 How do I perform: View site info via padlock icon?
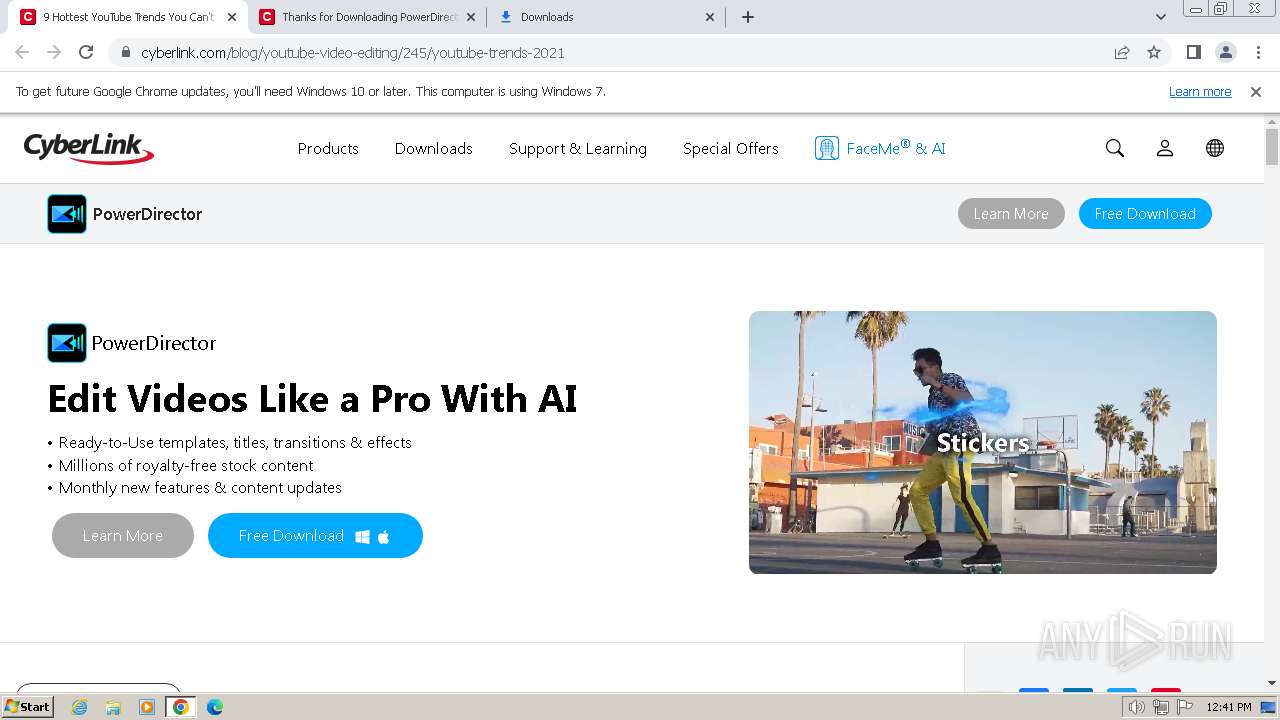click(x=126, y=53)
